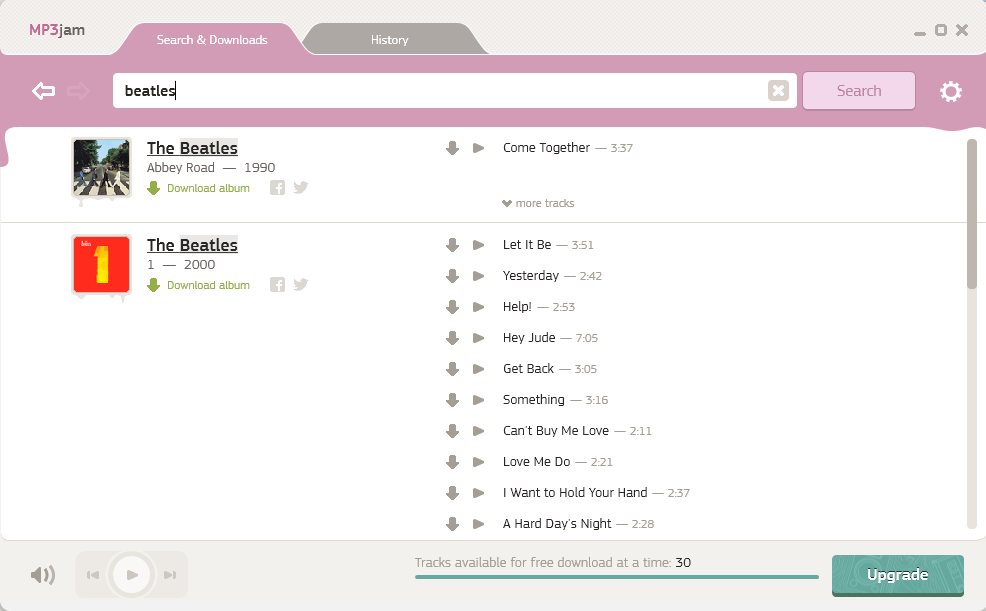Download the track Something
Image resolution: width=986 pixels, height=611 pixels.
[x=452, y=400]
